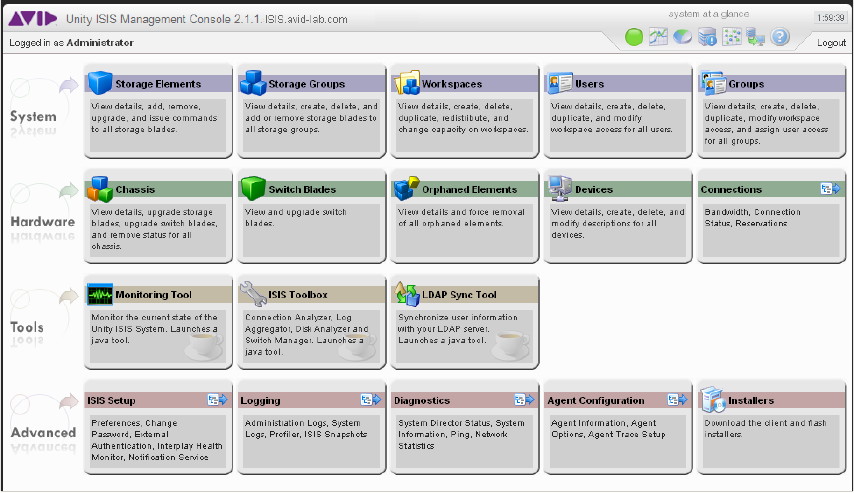The width and height of the screenshot is (854, 493).
Task: Click 'View and upgrade switch blades' description
Action: click(x=296, y=217)
